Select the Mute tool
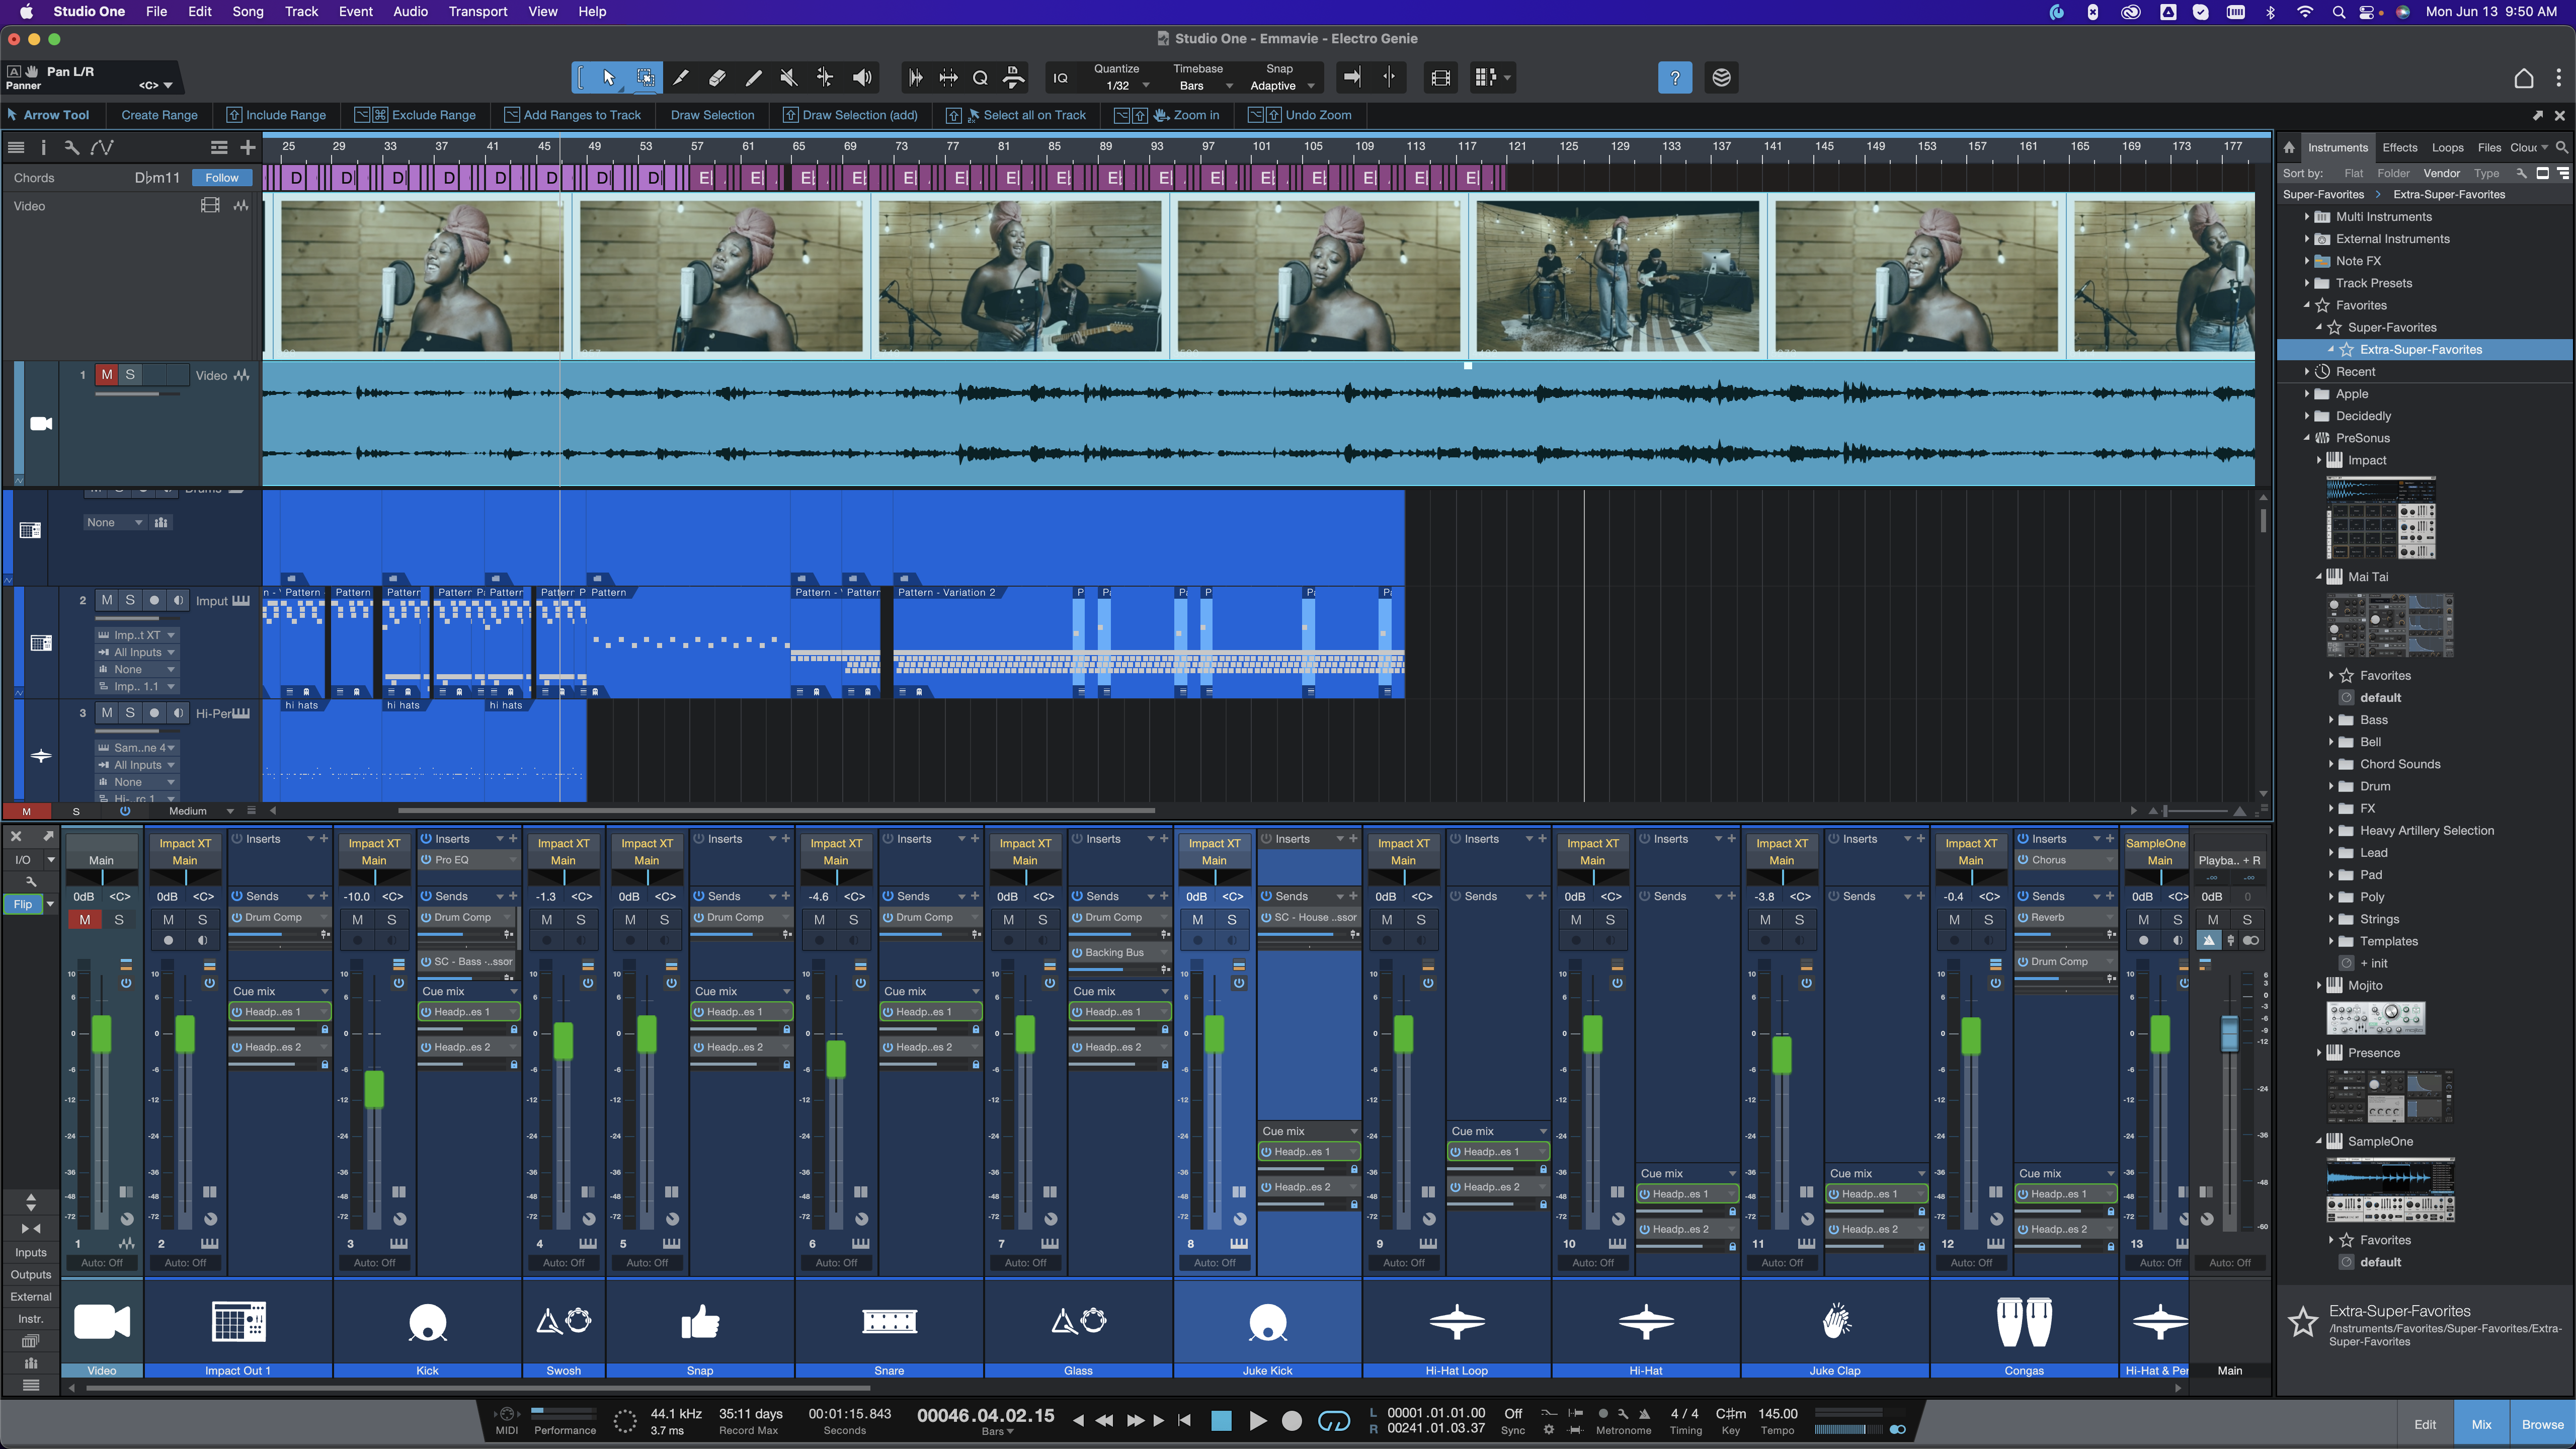This screenshot has height=1449, width=2576. coord(788,78)
